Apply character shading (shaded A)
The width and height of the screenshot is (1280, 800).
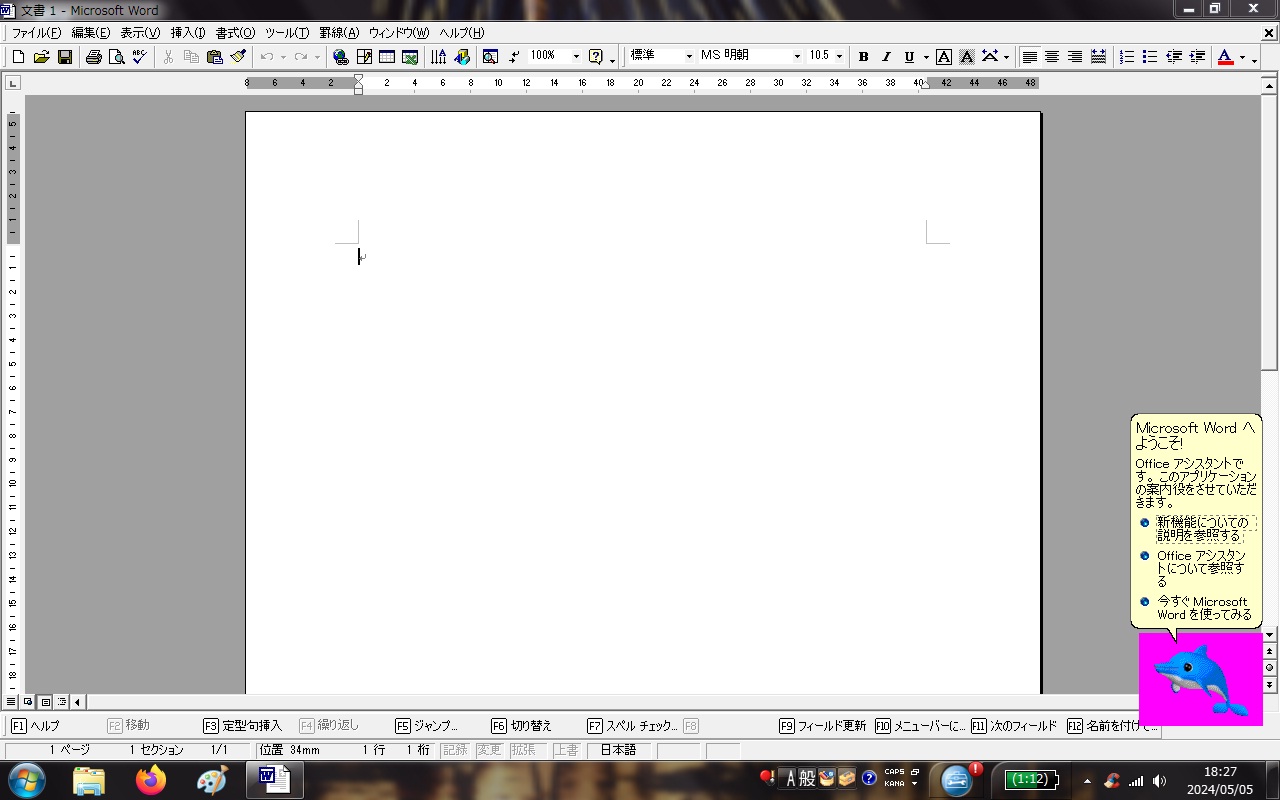[967, 57]
